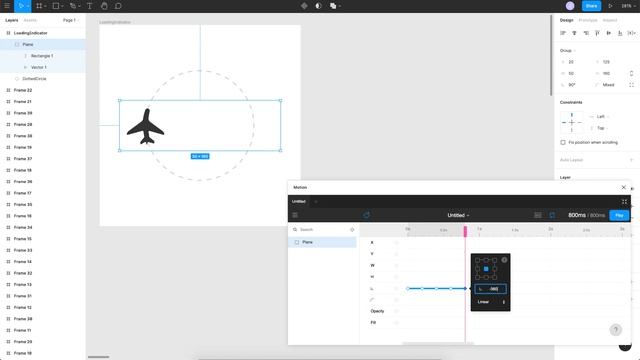This screenshot has width=640, height=360.
Task: Click the Align right icon
Action: (586, 33)
